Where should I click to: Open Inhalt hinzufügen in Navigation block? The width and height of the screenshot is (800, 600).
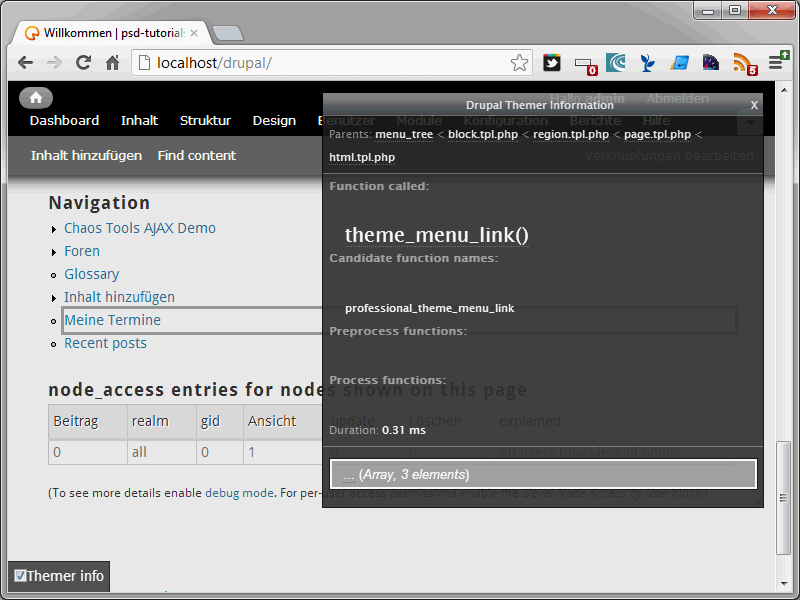pyautogui.click(x=119, y=297)
